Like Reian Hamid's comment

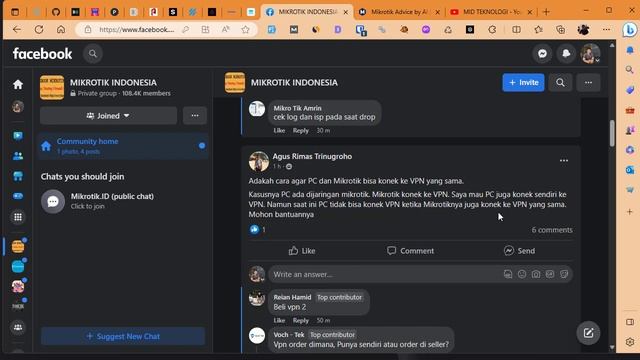click(279, 320)
